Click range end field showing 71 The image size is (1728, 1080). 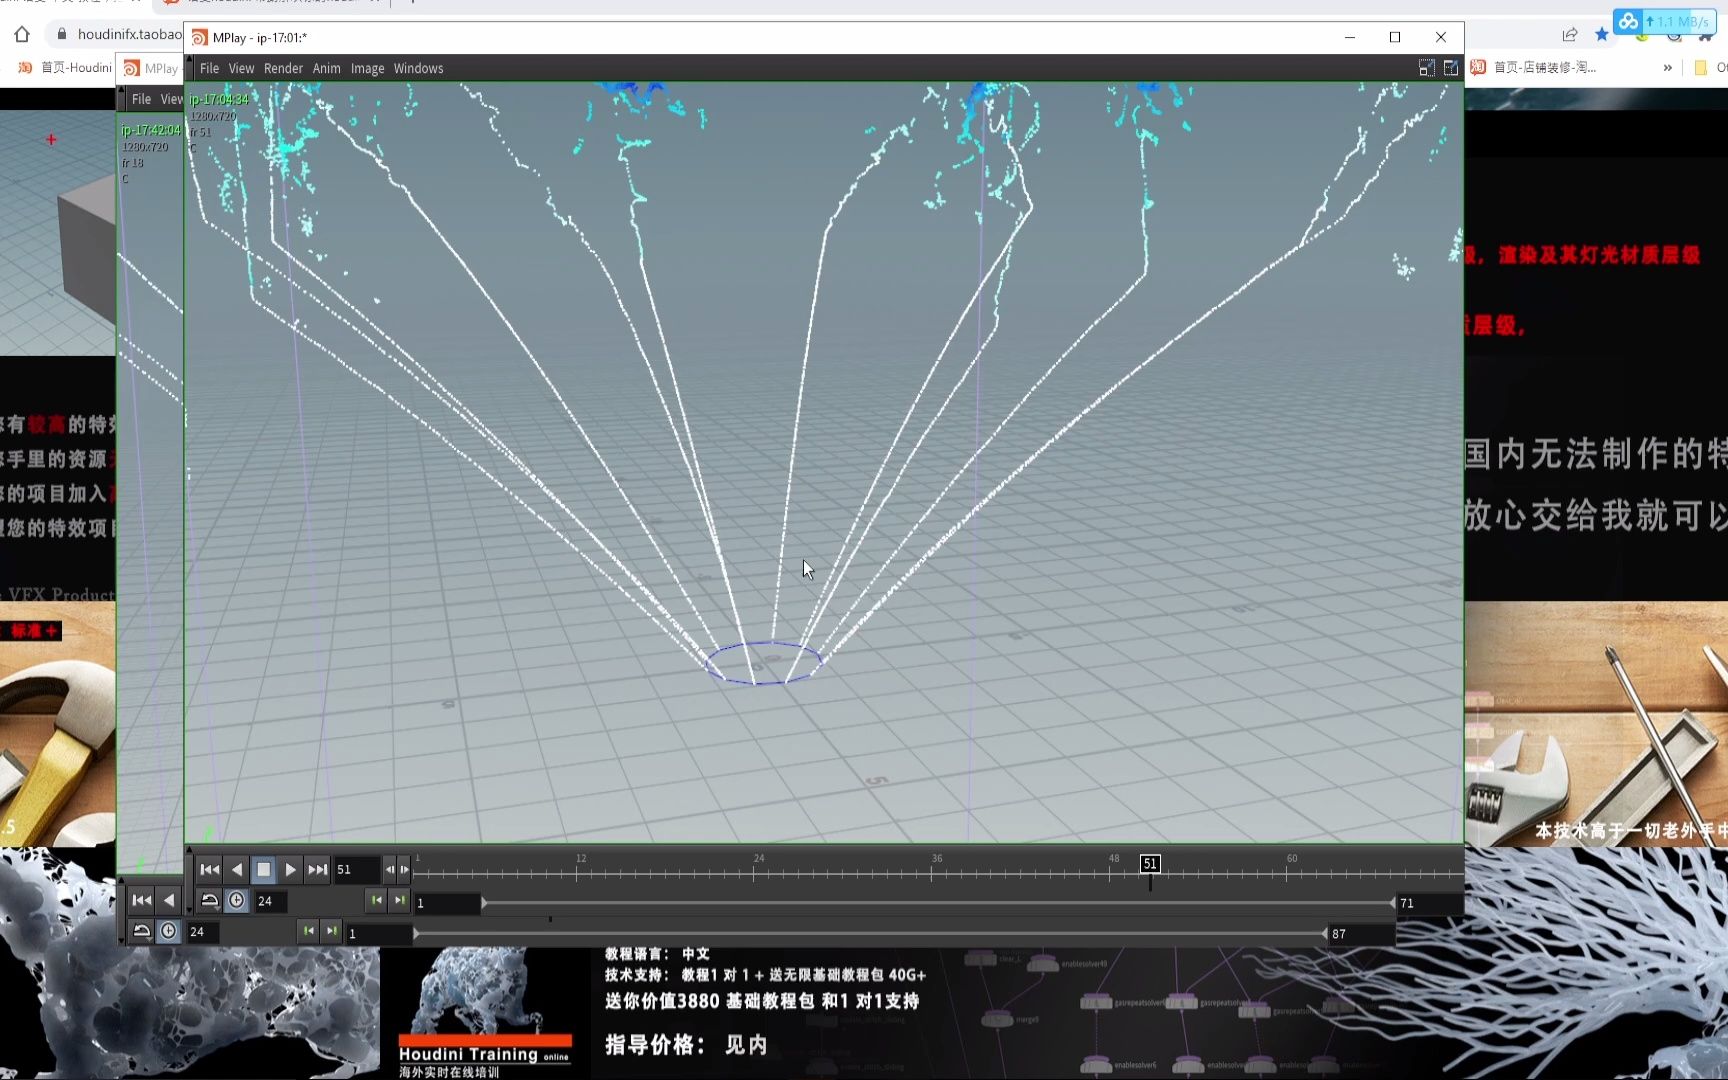click(1428, 902)
